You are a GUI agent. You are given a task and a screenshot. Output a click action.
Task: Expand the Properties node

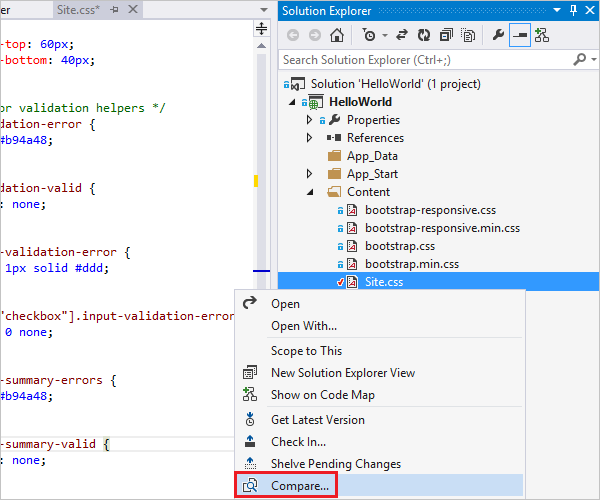coord(310,120)
